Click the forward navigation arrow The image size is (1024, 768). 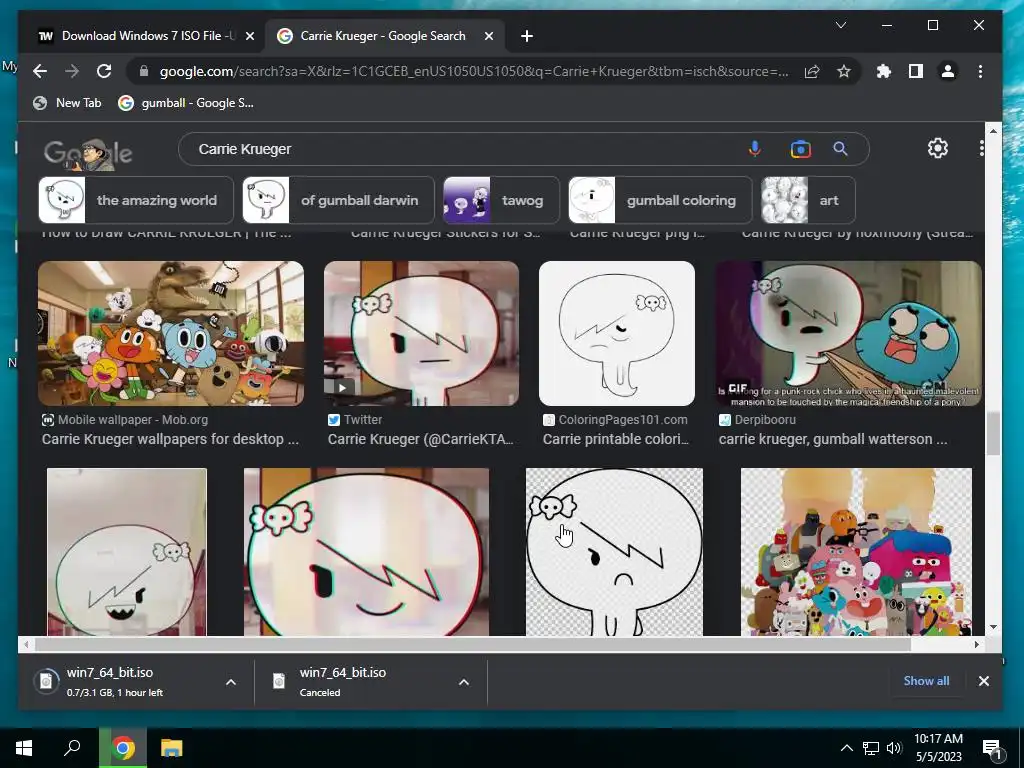point(72,71)
